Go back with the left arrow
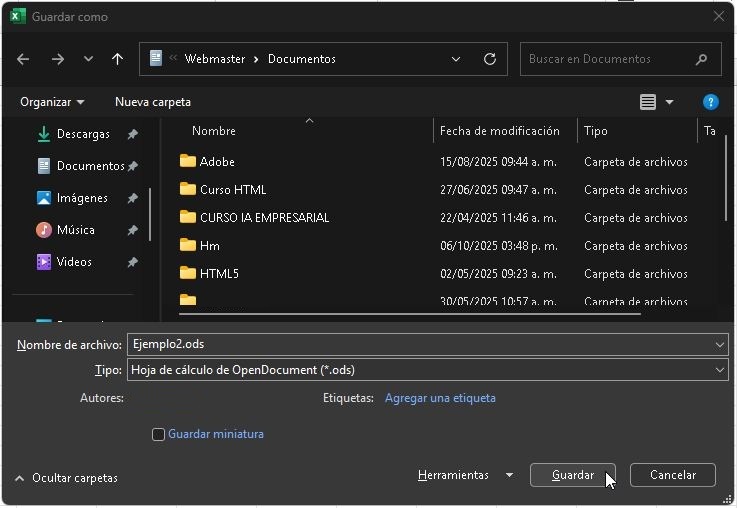737x508 pixels. 23,59
